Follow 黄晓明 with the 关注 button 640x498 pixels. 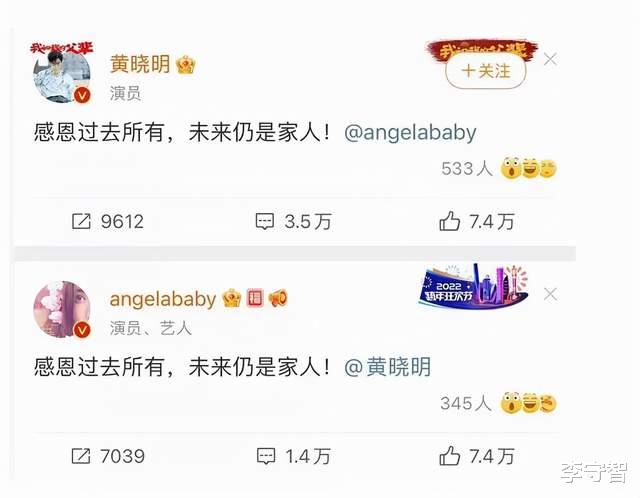pyautogui.click(x=486, y=71)
